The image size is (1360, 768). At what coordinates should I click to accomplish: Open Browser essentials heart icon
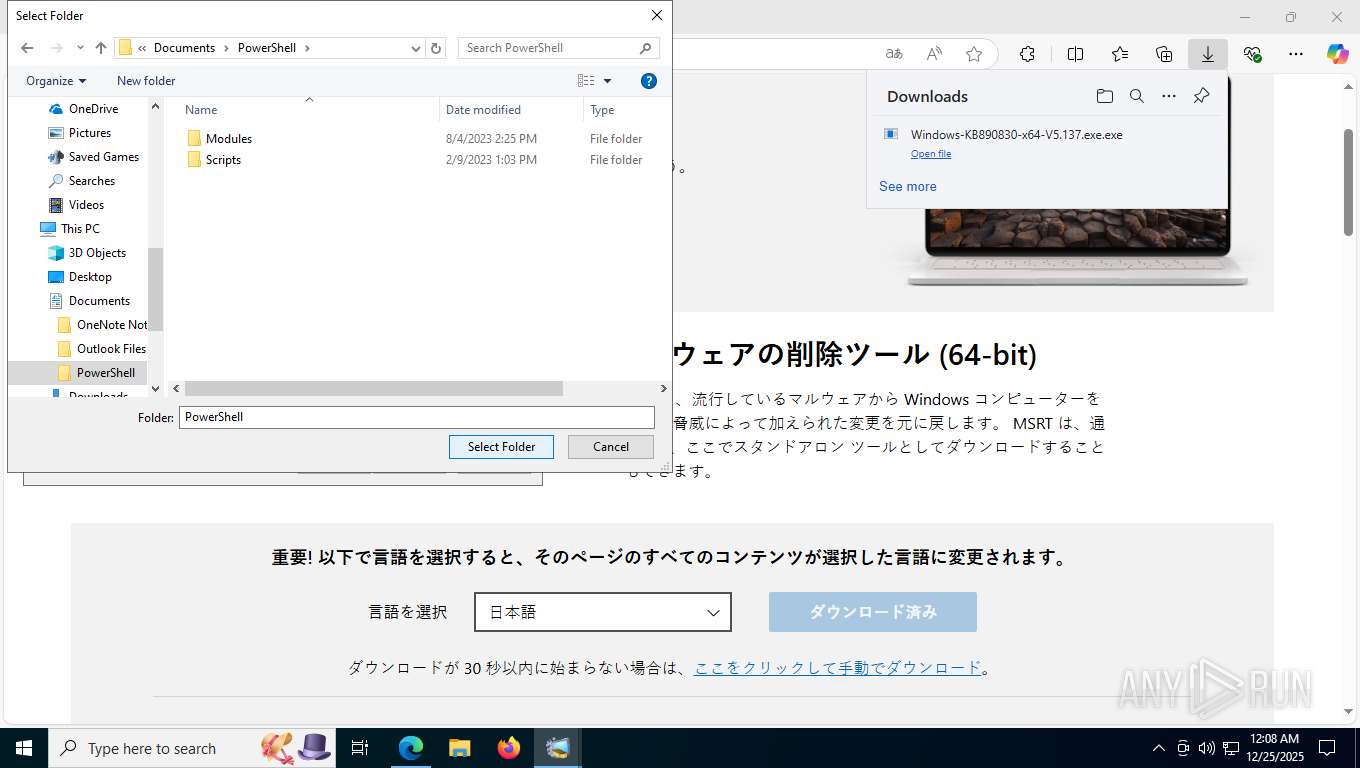(1252, 54)
